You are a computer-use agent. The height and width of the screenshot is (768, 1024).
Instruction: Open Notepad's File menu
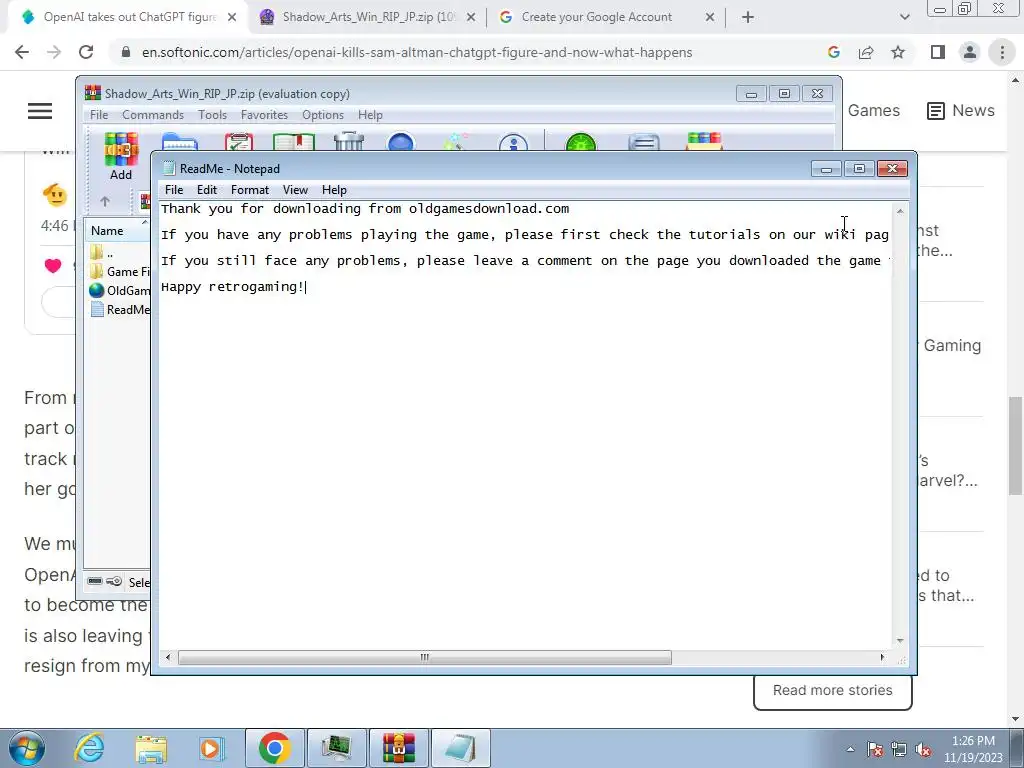tap(174, 190)
